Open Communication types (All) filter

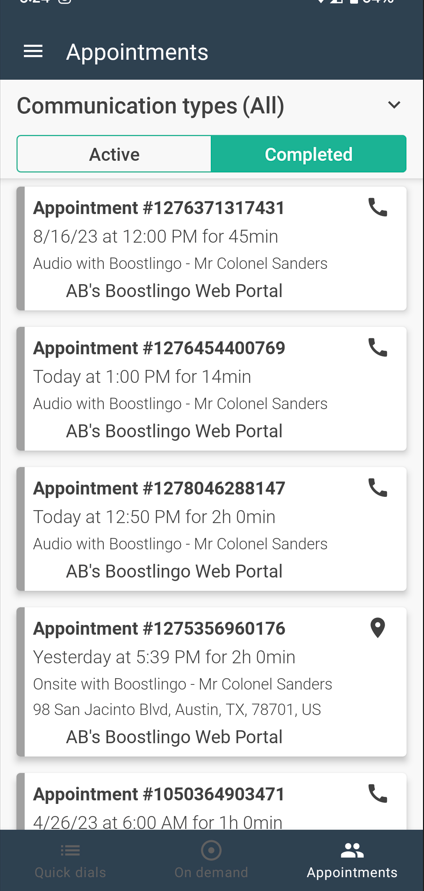tap(211, 106)
